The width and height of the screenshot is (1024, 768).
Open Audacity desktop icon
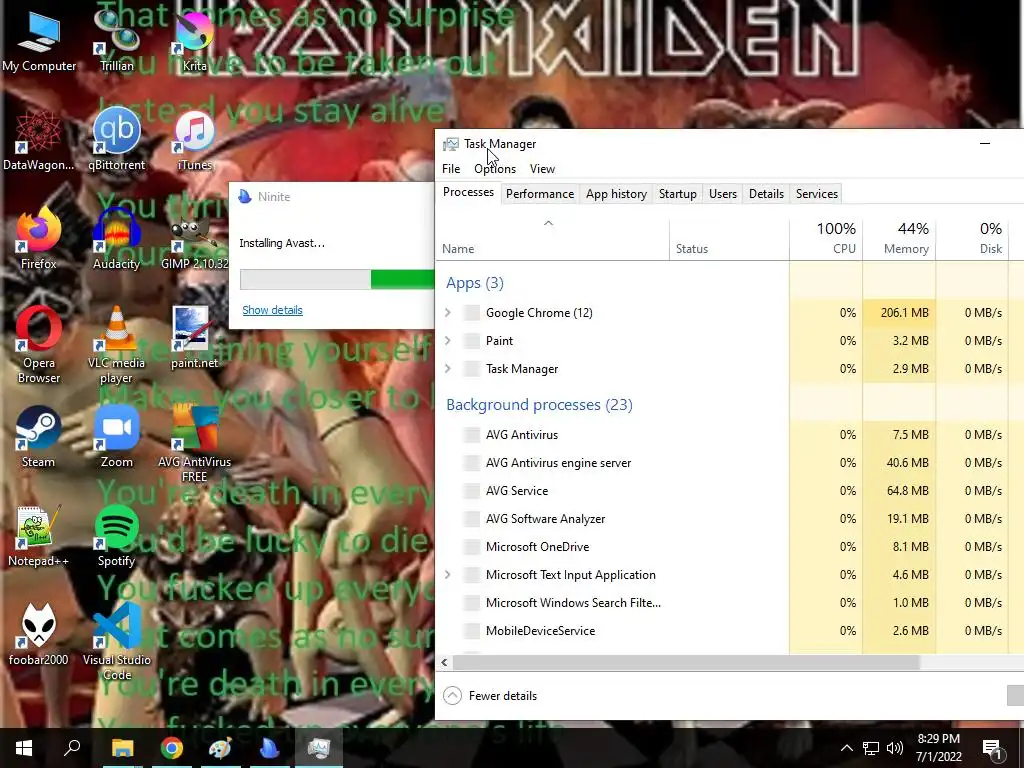coord(116,239)
